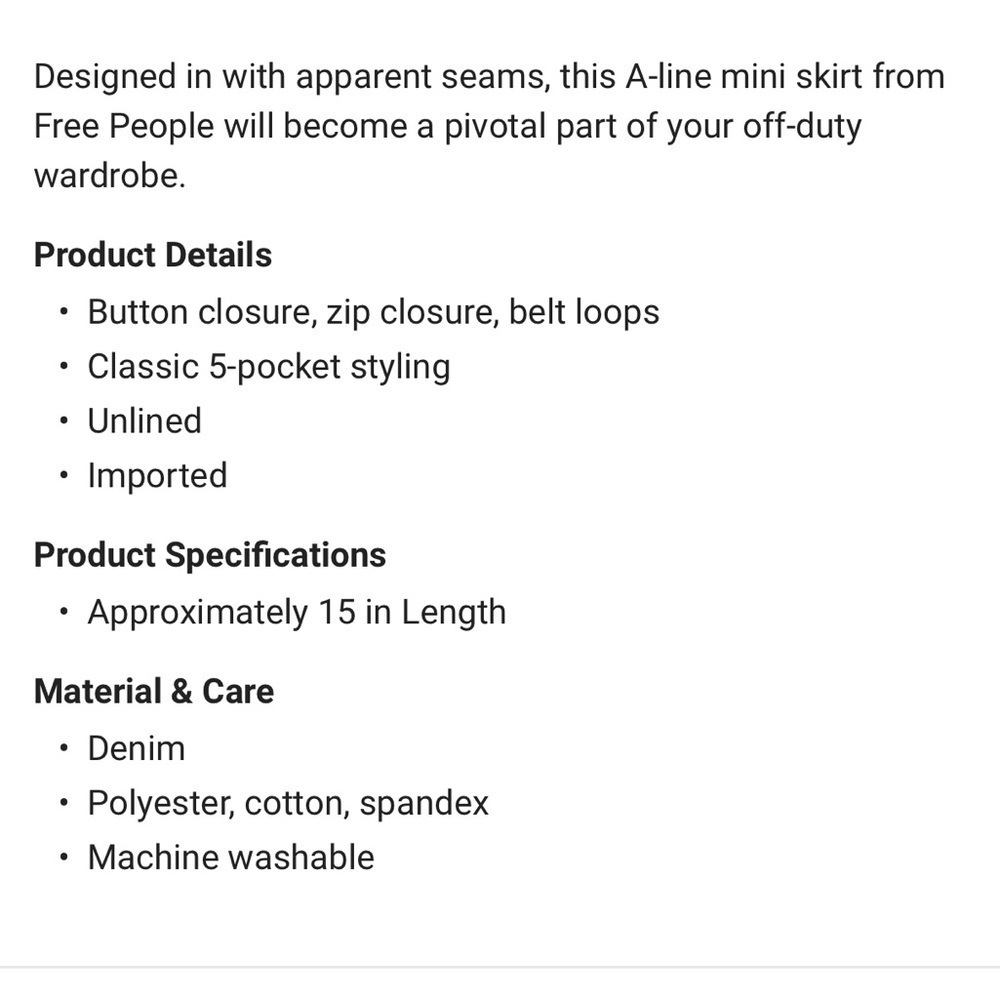
Task: Click the 'Unlined' bullet item
Action: [x=145, y=421]
